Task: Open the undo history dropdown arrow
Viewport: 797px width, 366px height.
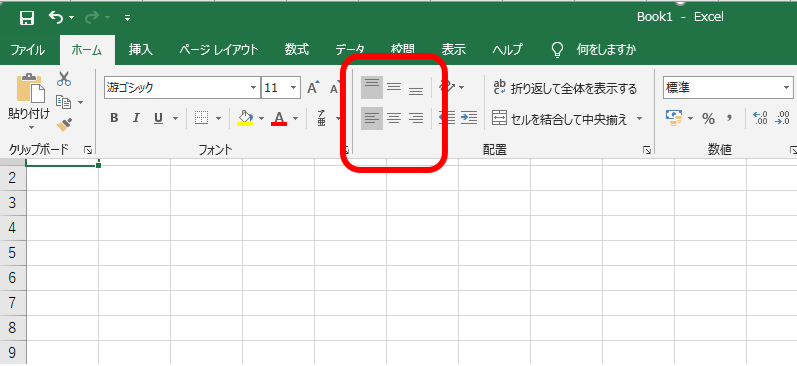Action: [x=72, y=18]
